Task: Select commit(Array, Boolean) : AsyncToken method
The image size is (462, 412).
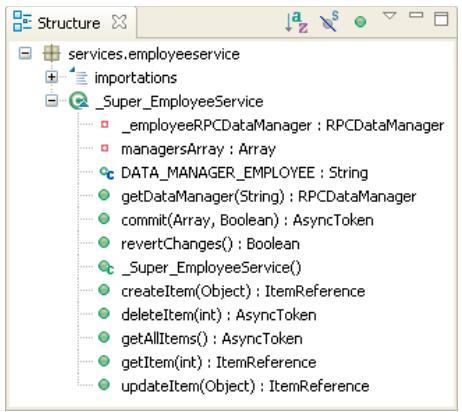Action: (x=247, y=220)
